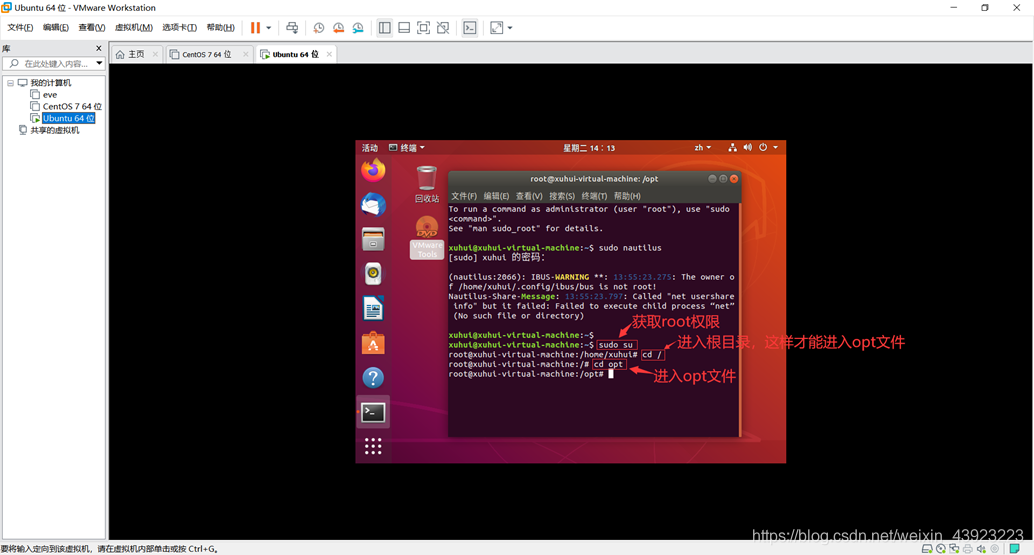
Task: Open the zh input language dropdown
Action: [702, 148]
